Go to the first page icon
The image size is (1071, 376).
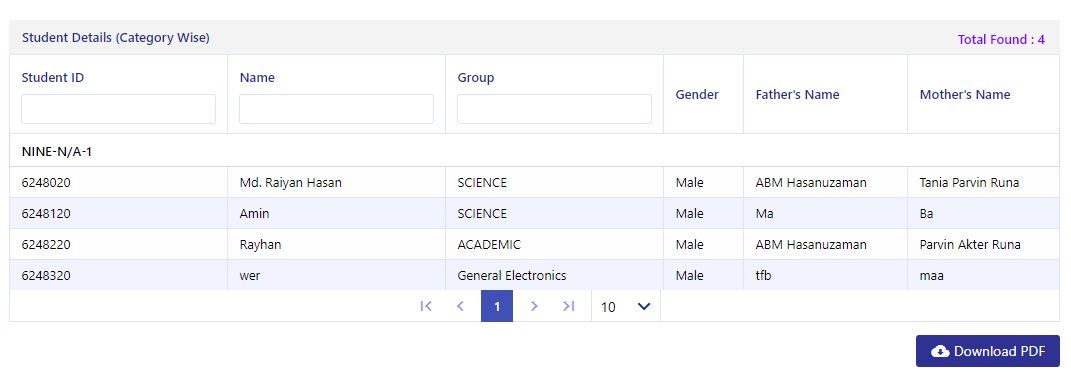[426, 306]
